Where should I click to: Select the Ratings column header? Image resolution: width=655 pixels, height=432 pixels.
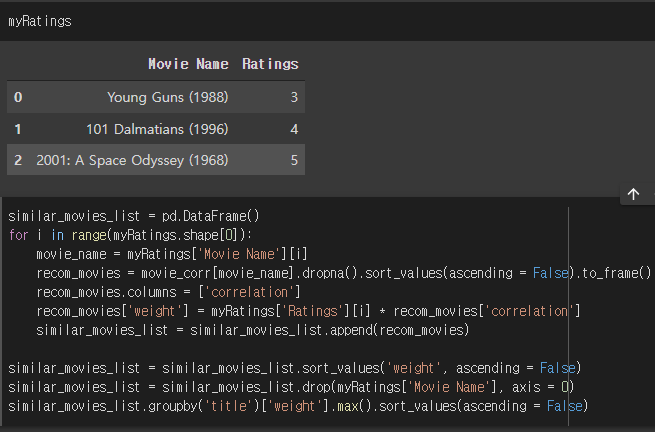tap(270, 64)
